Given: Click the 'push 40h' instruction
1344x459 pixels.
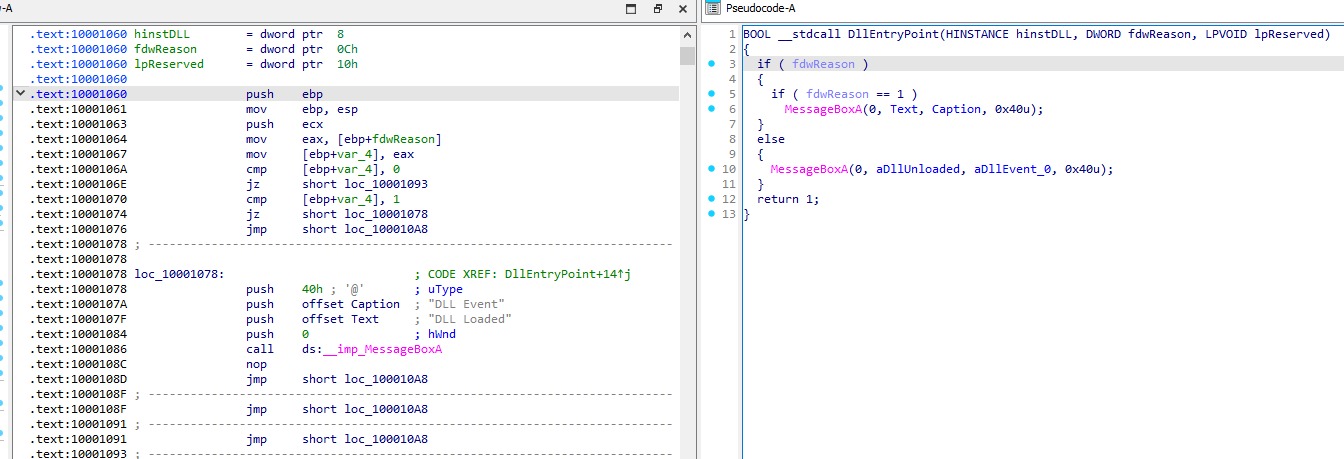Looking at the screenshot, I should (x=283, y=289).
